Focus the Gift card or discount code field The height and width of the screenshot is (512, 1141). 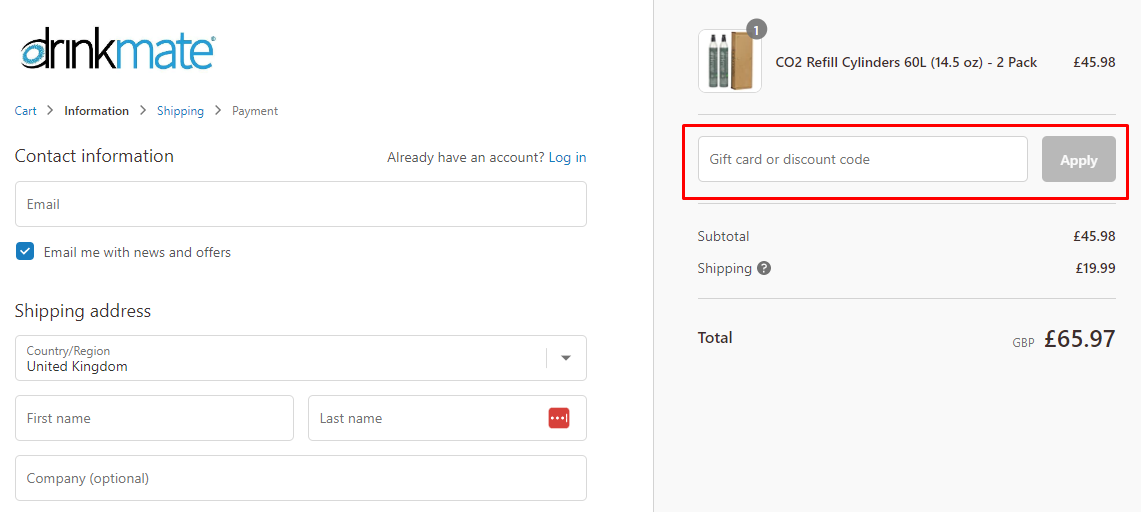[x=863, y=159]
